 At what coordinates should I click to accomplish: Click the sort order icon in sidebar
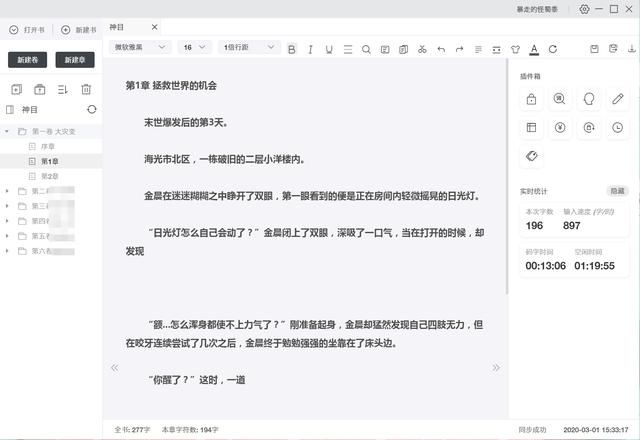(x=63, y=89)
